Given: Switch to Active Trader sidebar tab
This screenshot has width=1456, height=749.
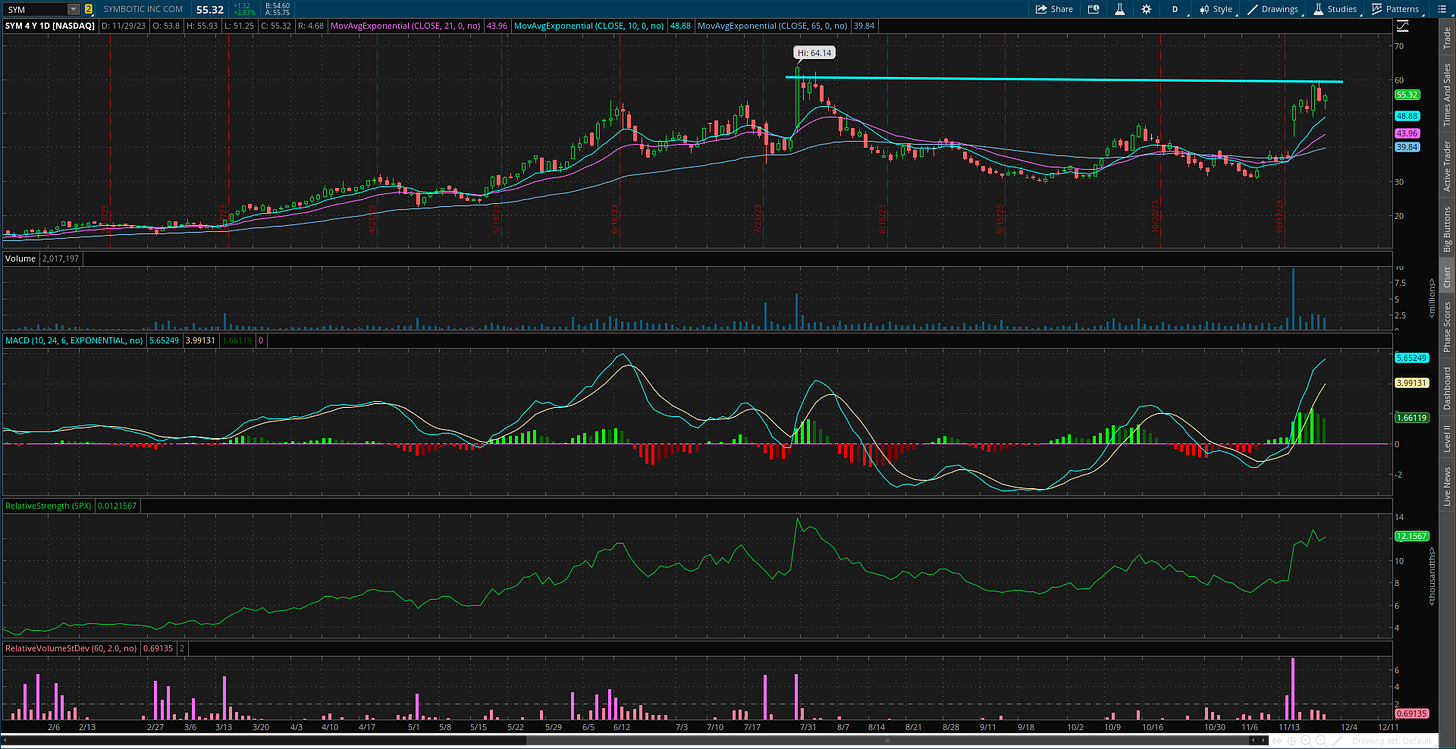Looking at the screenshot, I should point(1446,166).
